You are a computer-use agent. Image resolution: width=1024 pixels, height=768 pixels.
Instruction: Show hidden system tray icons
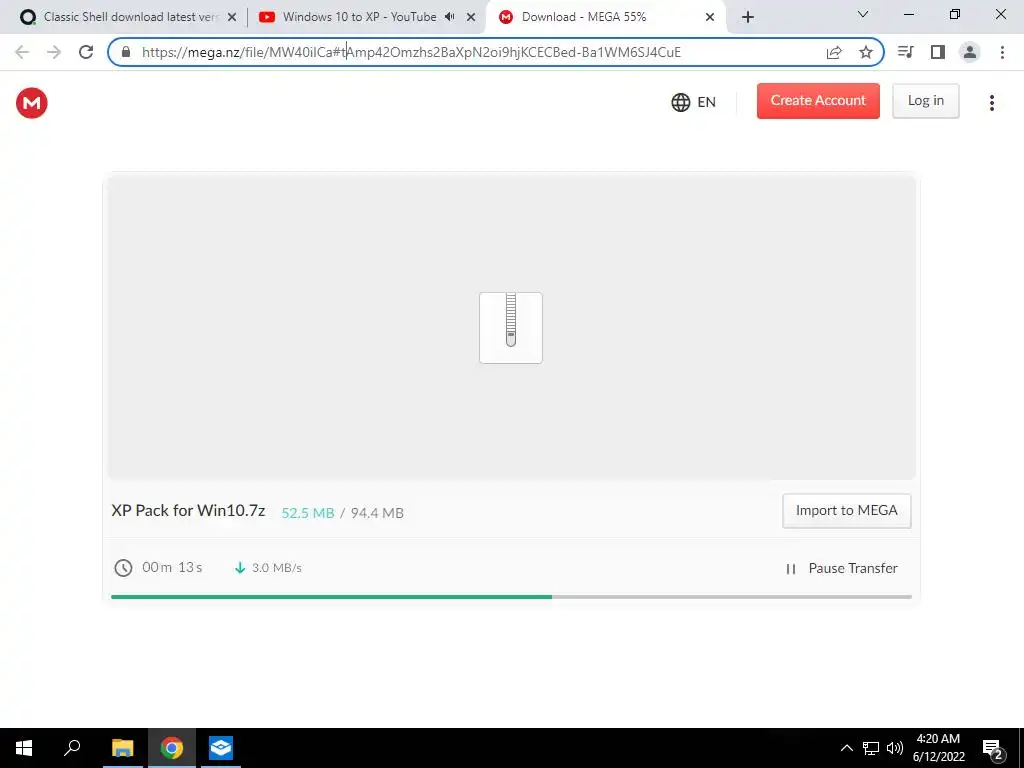[846, 748]
